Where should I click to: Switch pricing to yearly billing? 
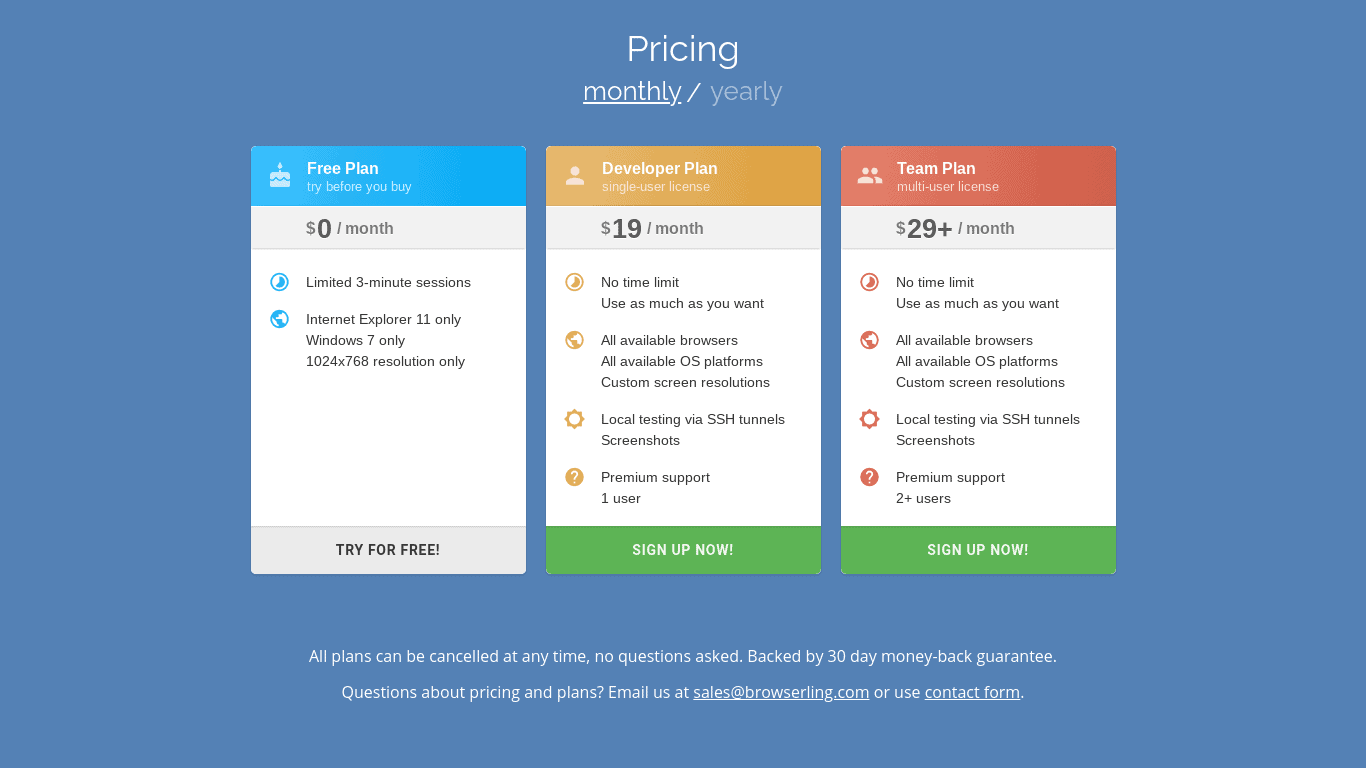[x=746, y=91]
